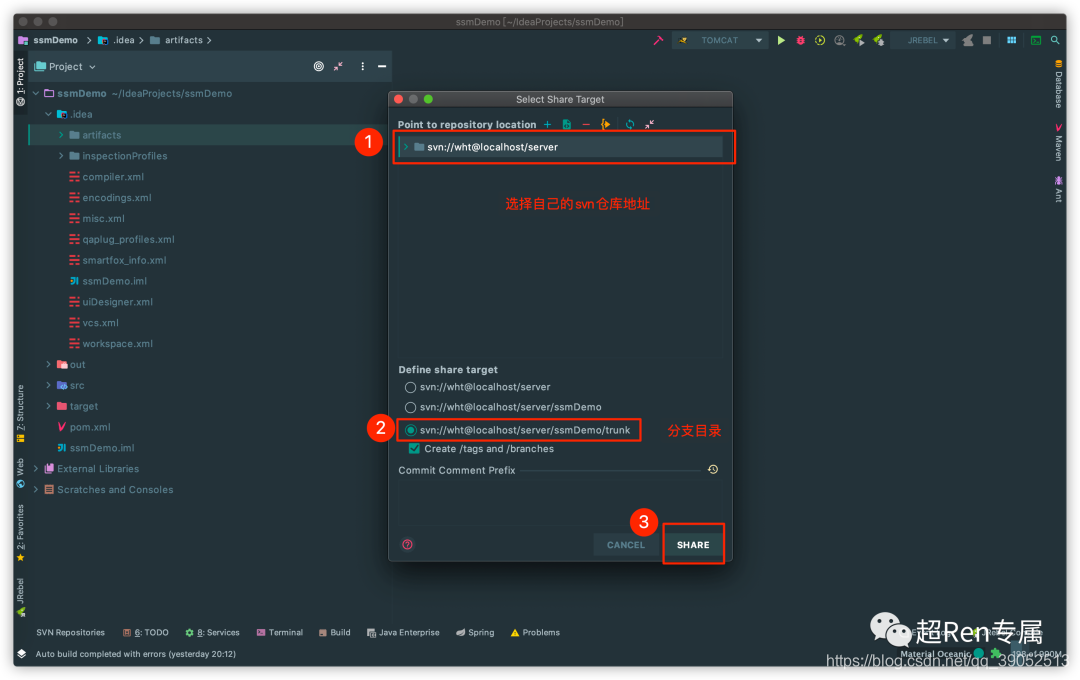The width and height of the screenshot is (1080, 680).
Task: Open the Services tool window tab
Action: (212, 633)
